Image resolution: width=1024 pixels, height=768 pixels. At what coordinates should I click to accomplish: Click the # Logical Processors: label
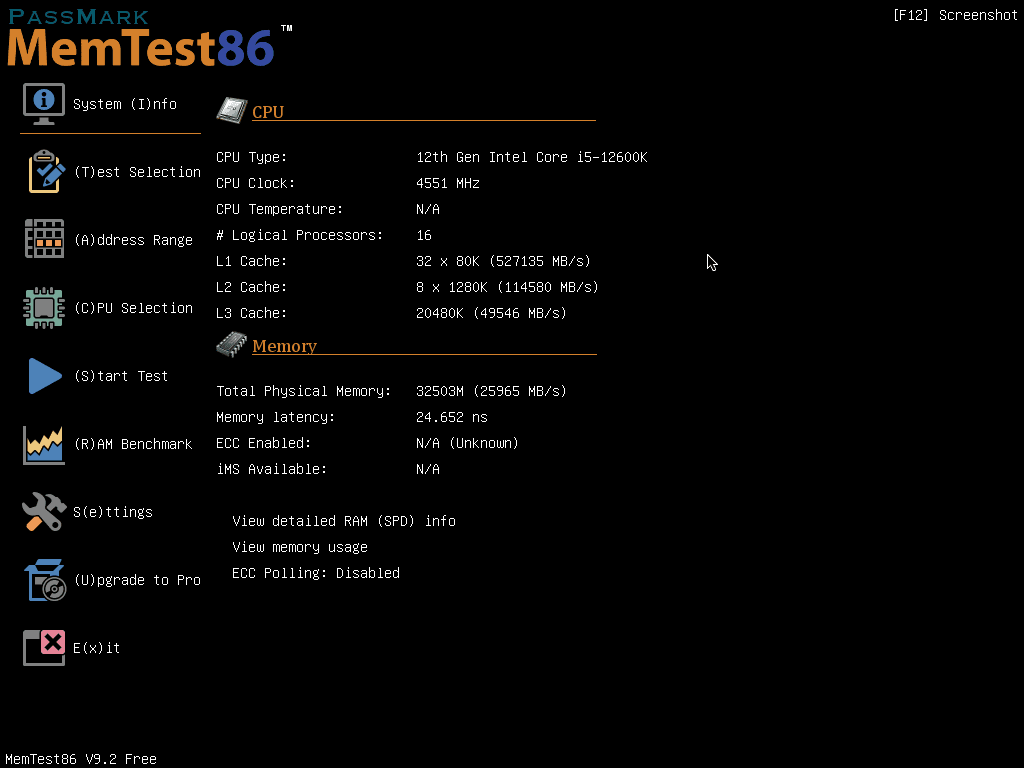(300, 235)
